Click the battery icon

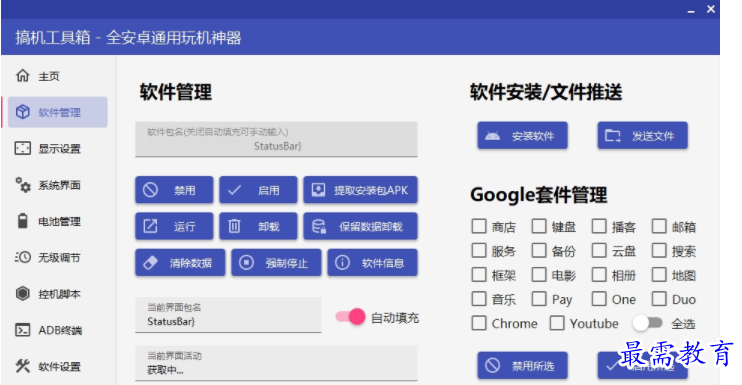click(23, 221)
